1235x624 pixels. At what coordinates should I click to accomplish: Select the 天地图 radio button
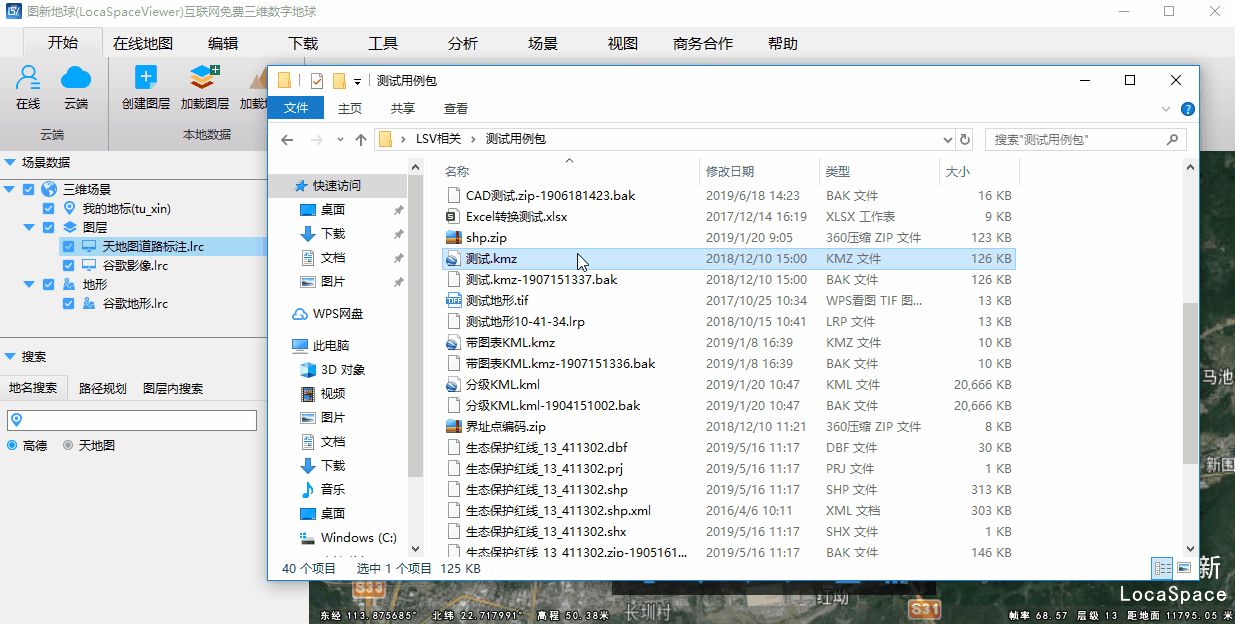click(68, 445)
